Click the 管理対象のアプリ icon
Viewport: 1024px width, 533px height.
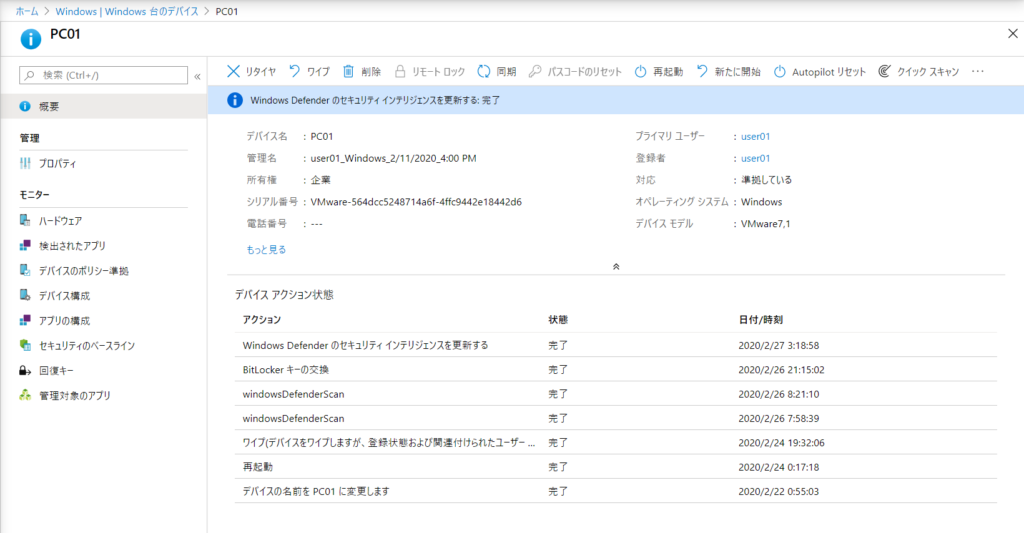(x=25, y=395)
